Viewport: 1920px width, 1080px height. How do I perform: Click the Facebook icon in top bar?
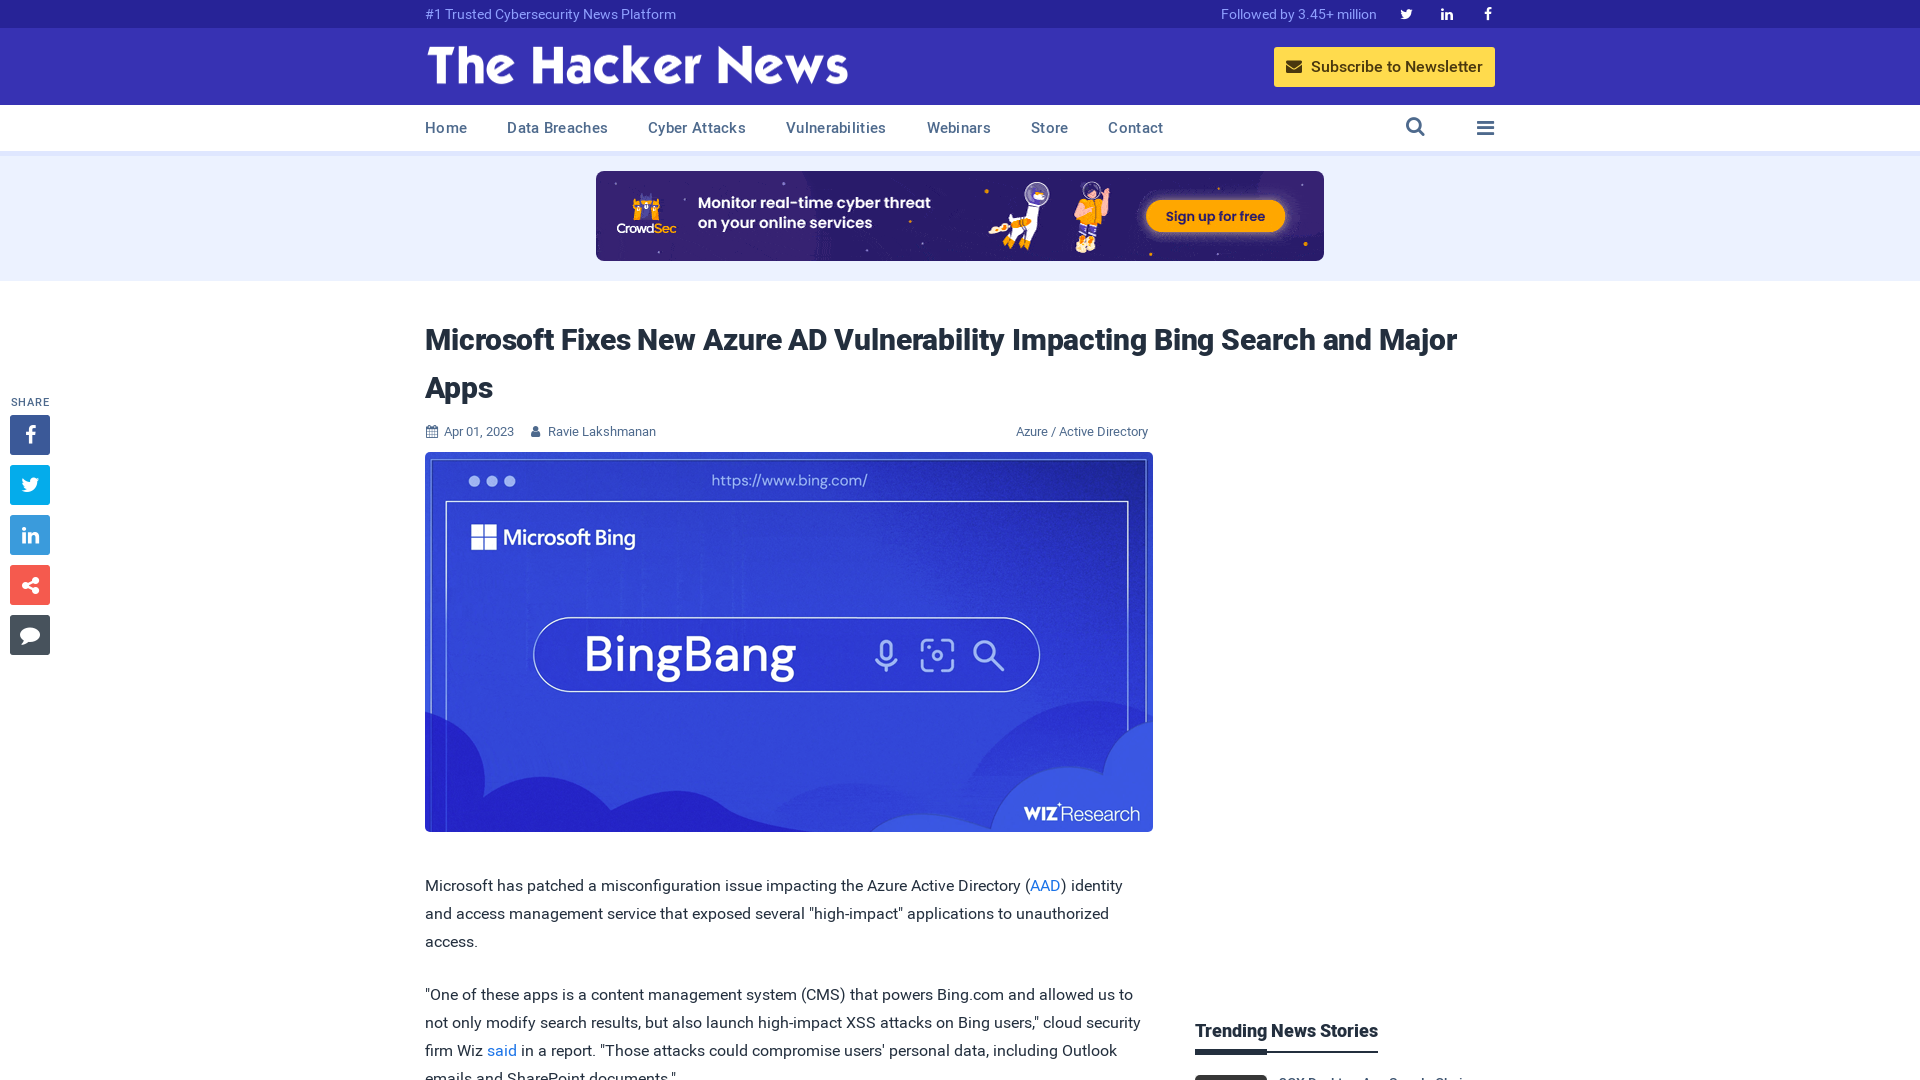coord(1486,13)
